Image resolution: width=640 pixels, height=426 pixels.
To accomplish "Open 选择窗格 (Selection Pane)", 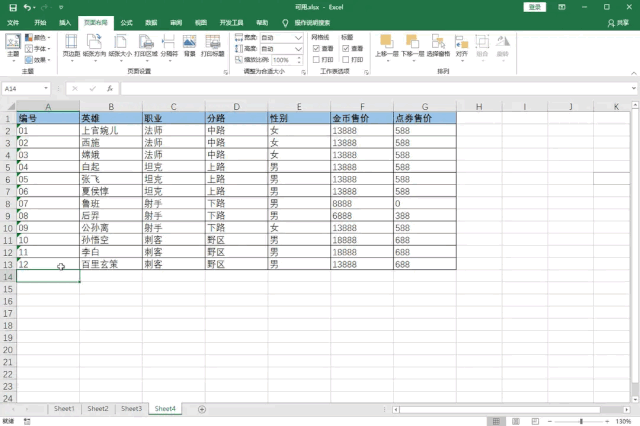I will click(438, 45).
